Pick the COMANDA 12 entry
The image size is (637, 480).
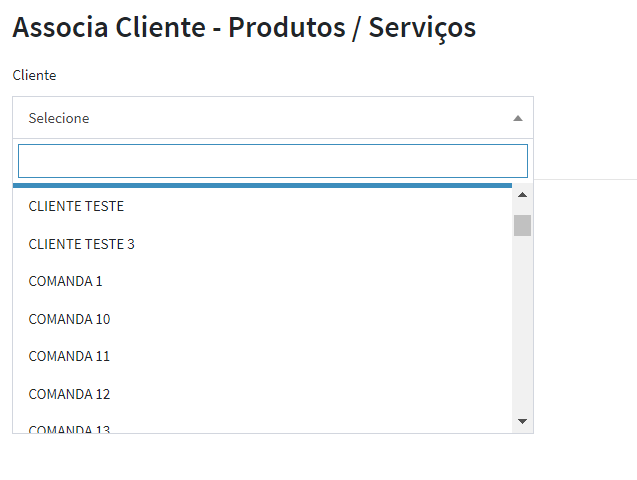pyautogui.click(x=69, y=394)
